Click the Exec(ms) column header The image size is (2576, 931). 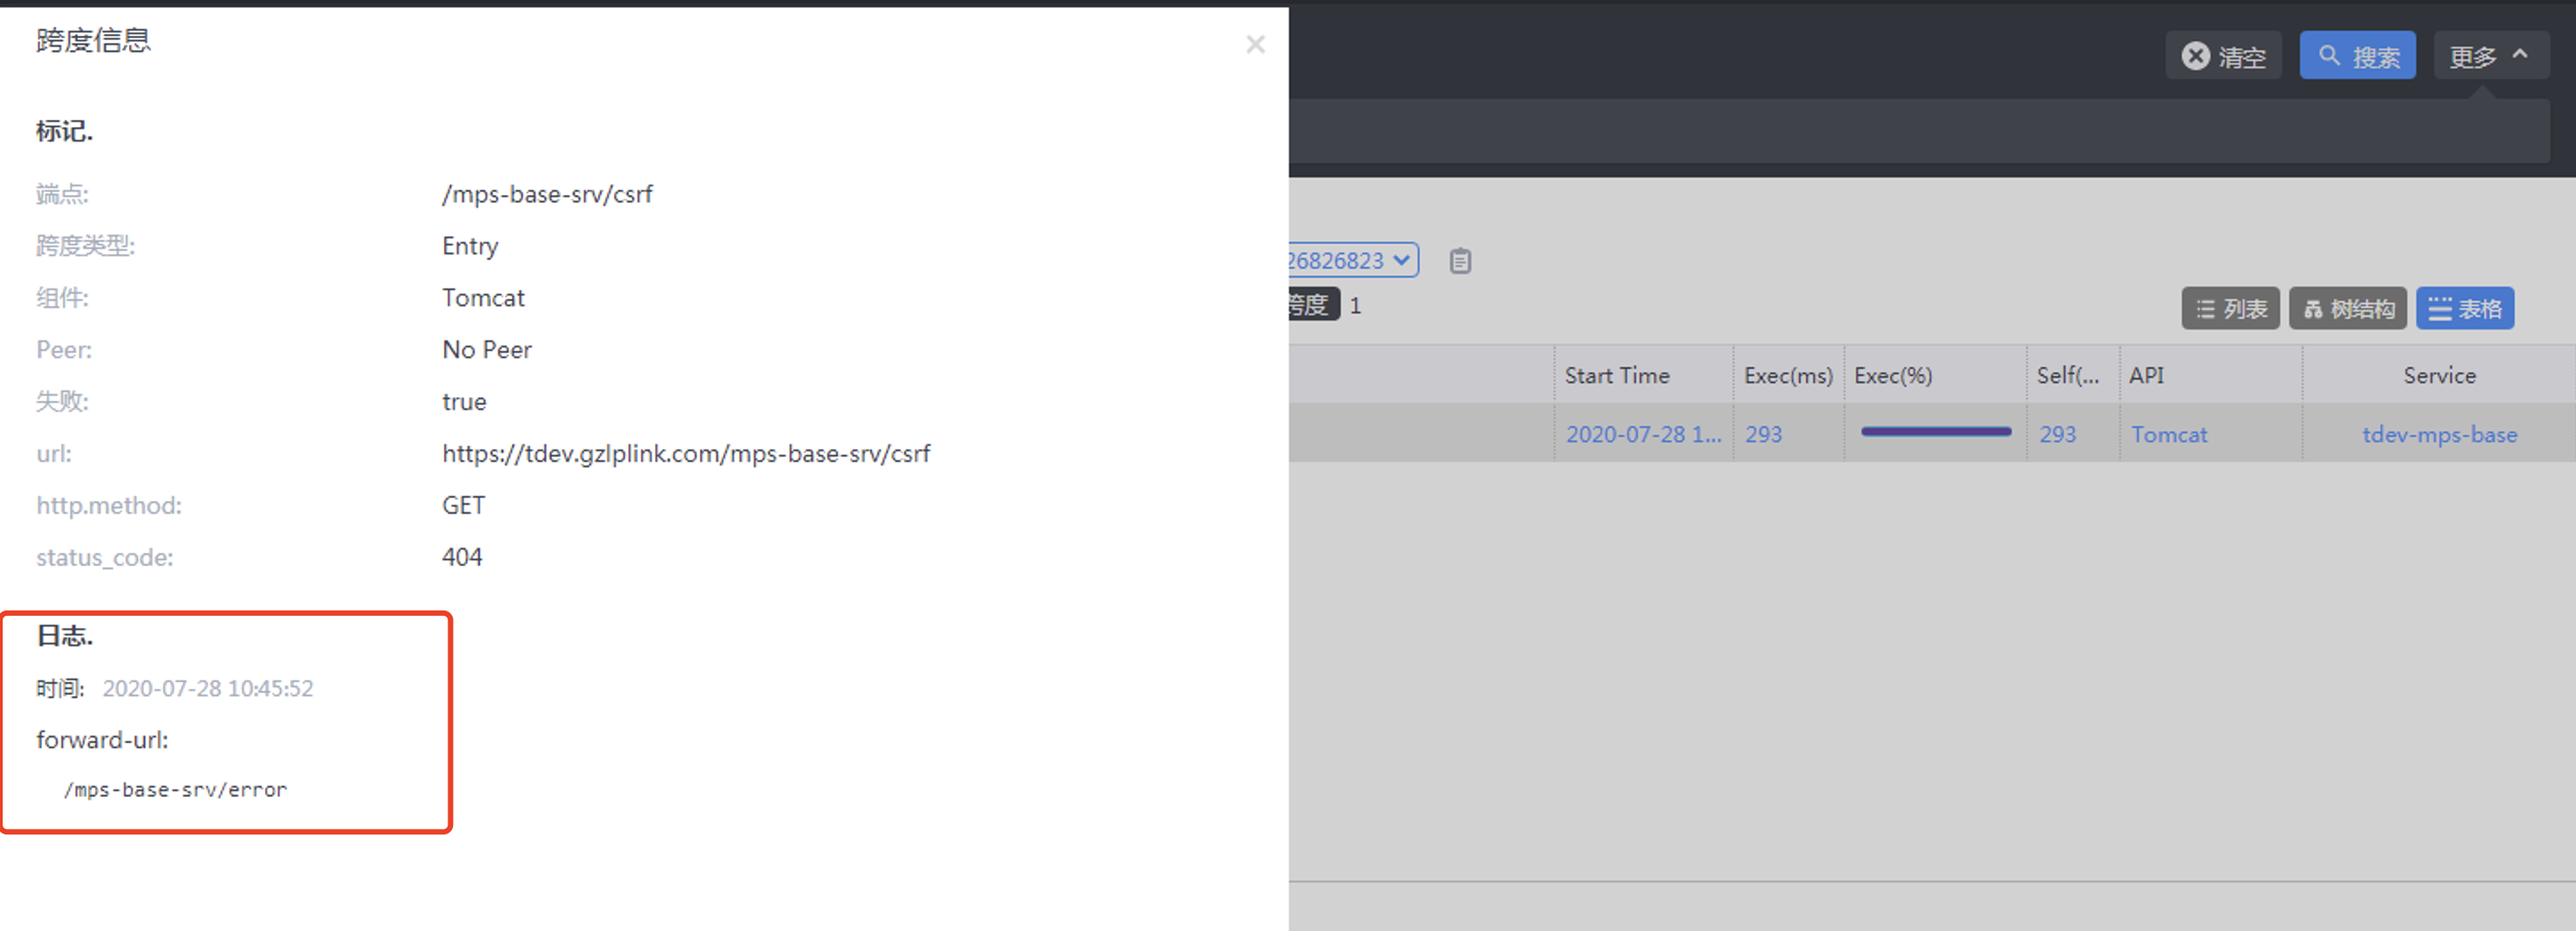point(1788,376)
